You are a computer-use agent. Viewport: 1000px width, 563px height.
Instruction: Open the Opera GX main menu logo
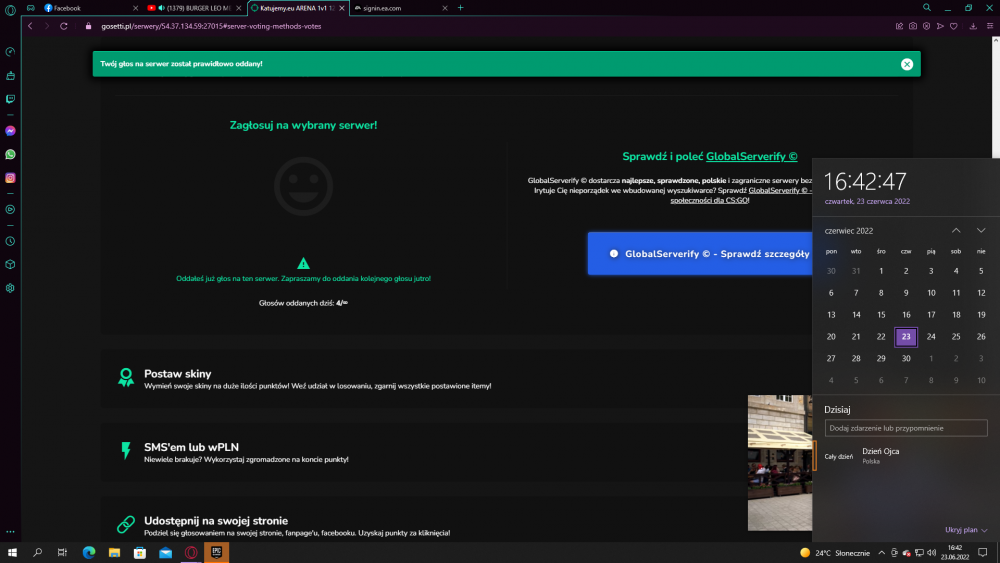point(10,10)
